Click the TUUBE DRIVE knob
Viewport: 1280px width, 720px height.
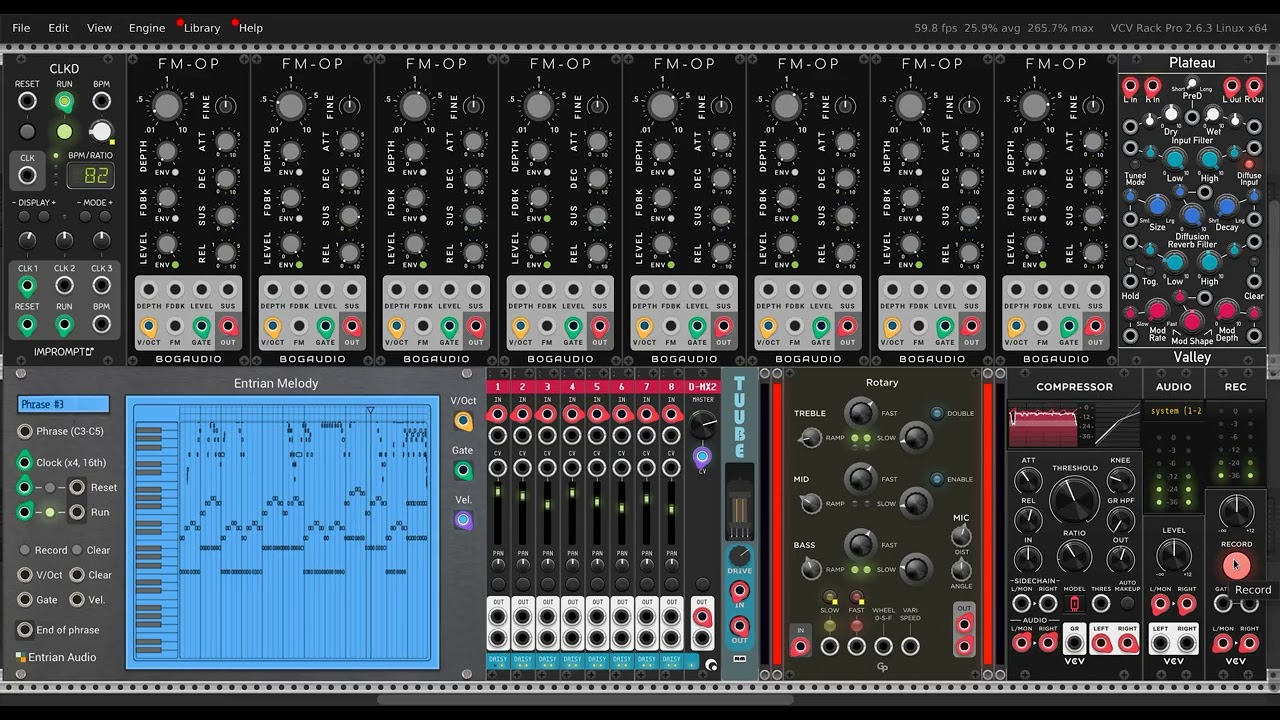tap(739, 555)
